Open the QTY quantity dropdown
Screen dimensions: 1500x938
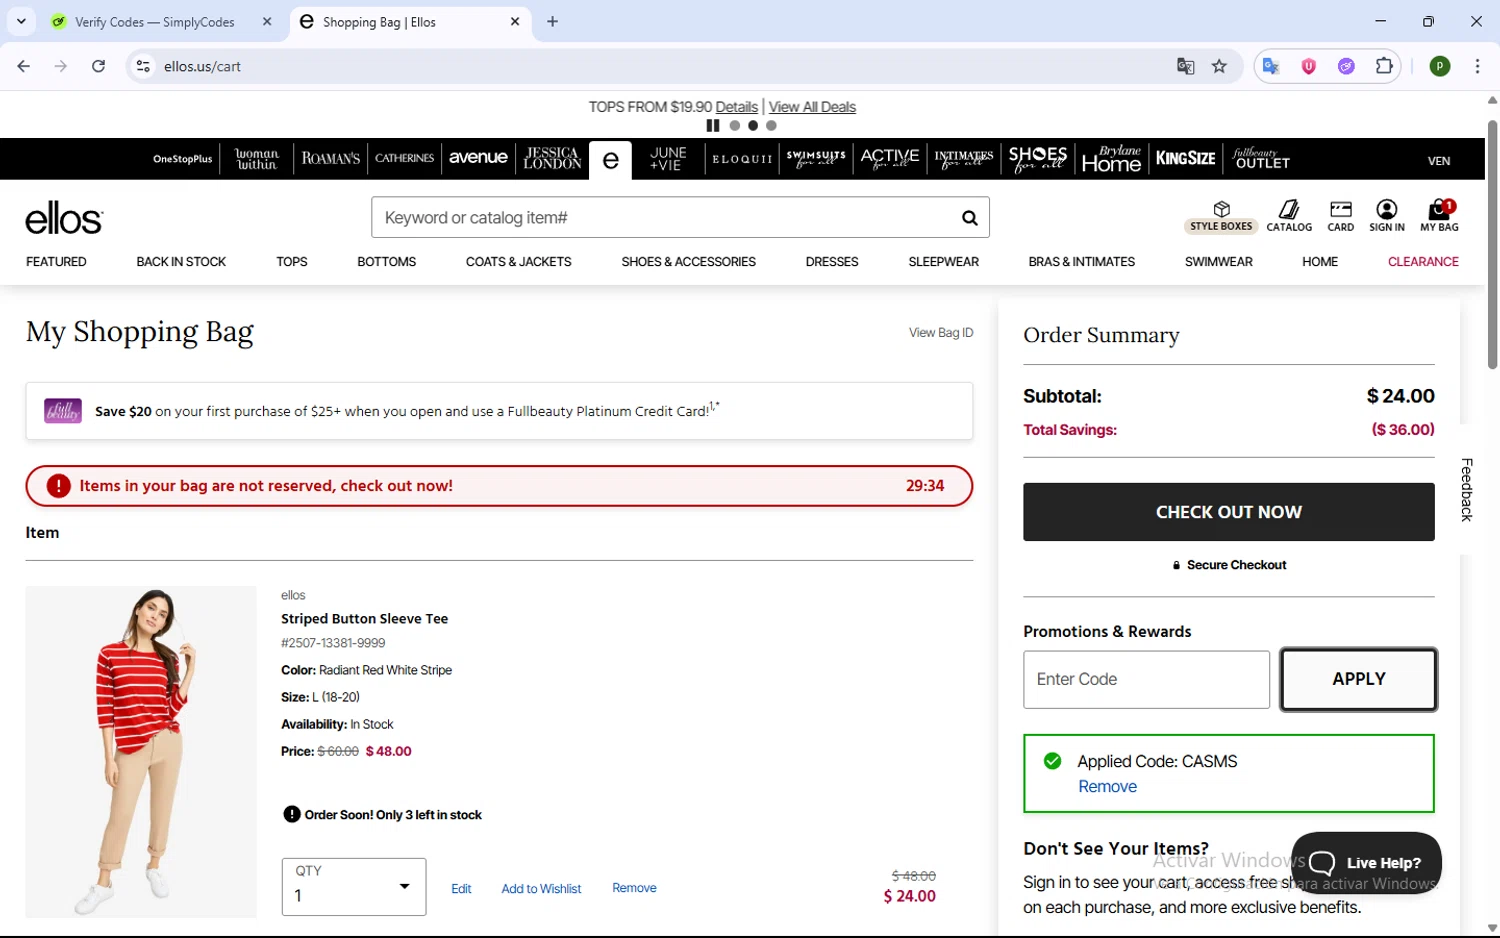[x=354, y=887]
